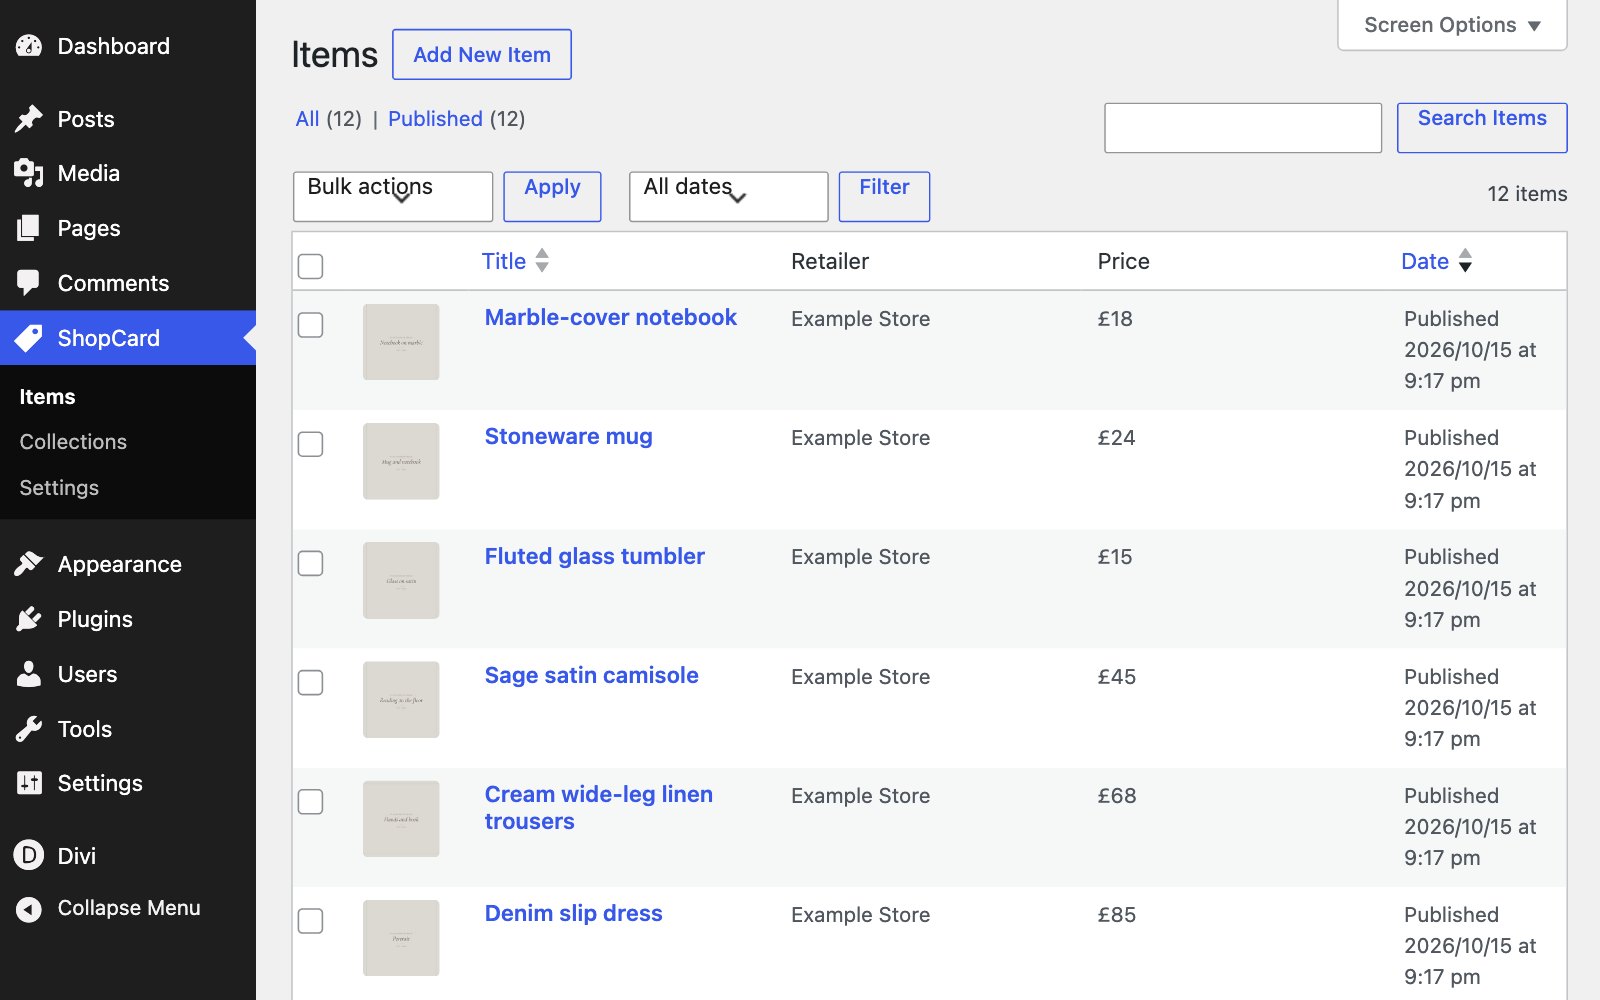Click the Media icon in sidebar
This screenshot has width=1600, height=1000.
[29, 173]
